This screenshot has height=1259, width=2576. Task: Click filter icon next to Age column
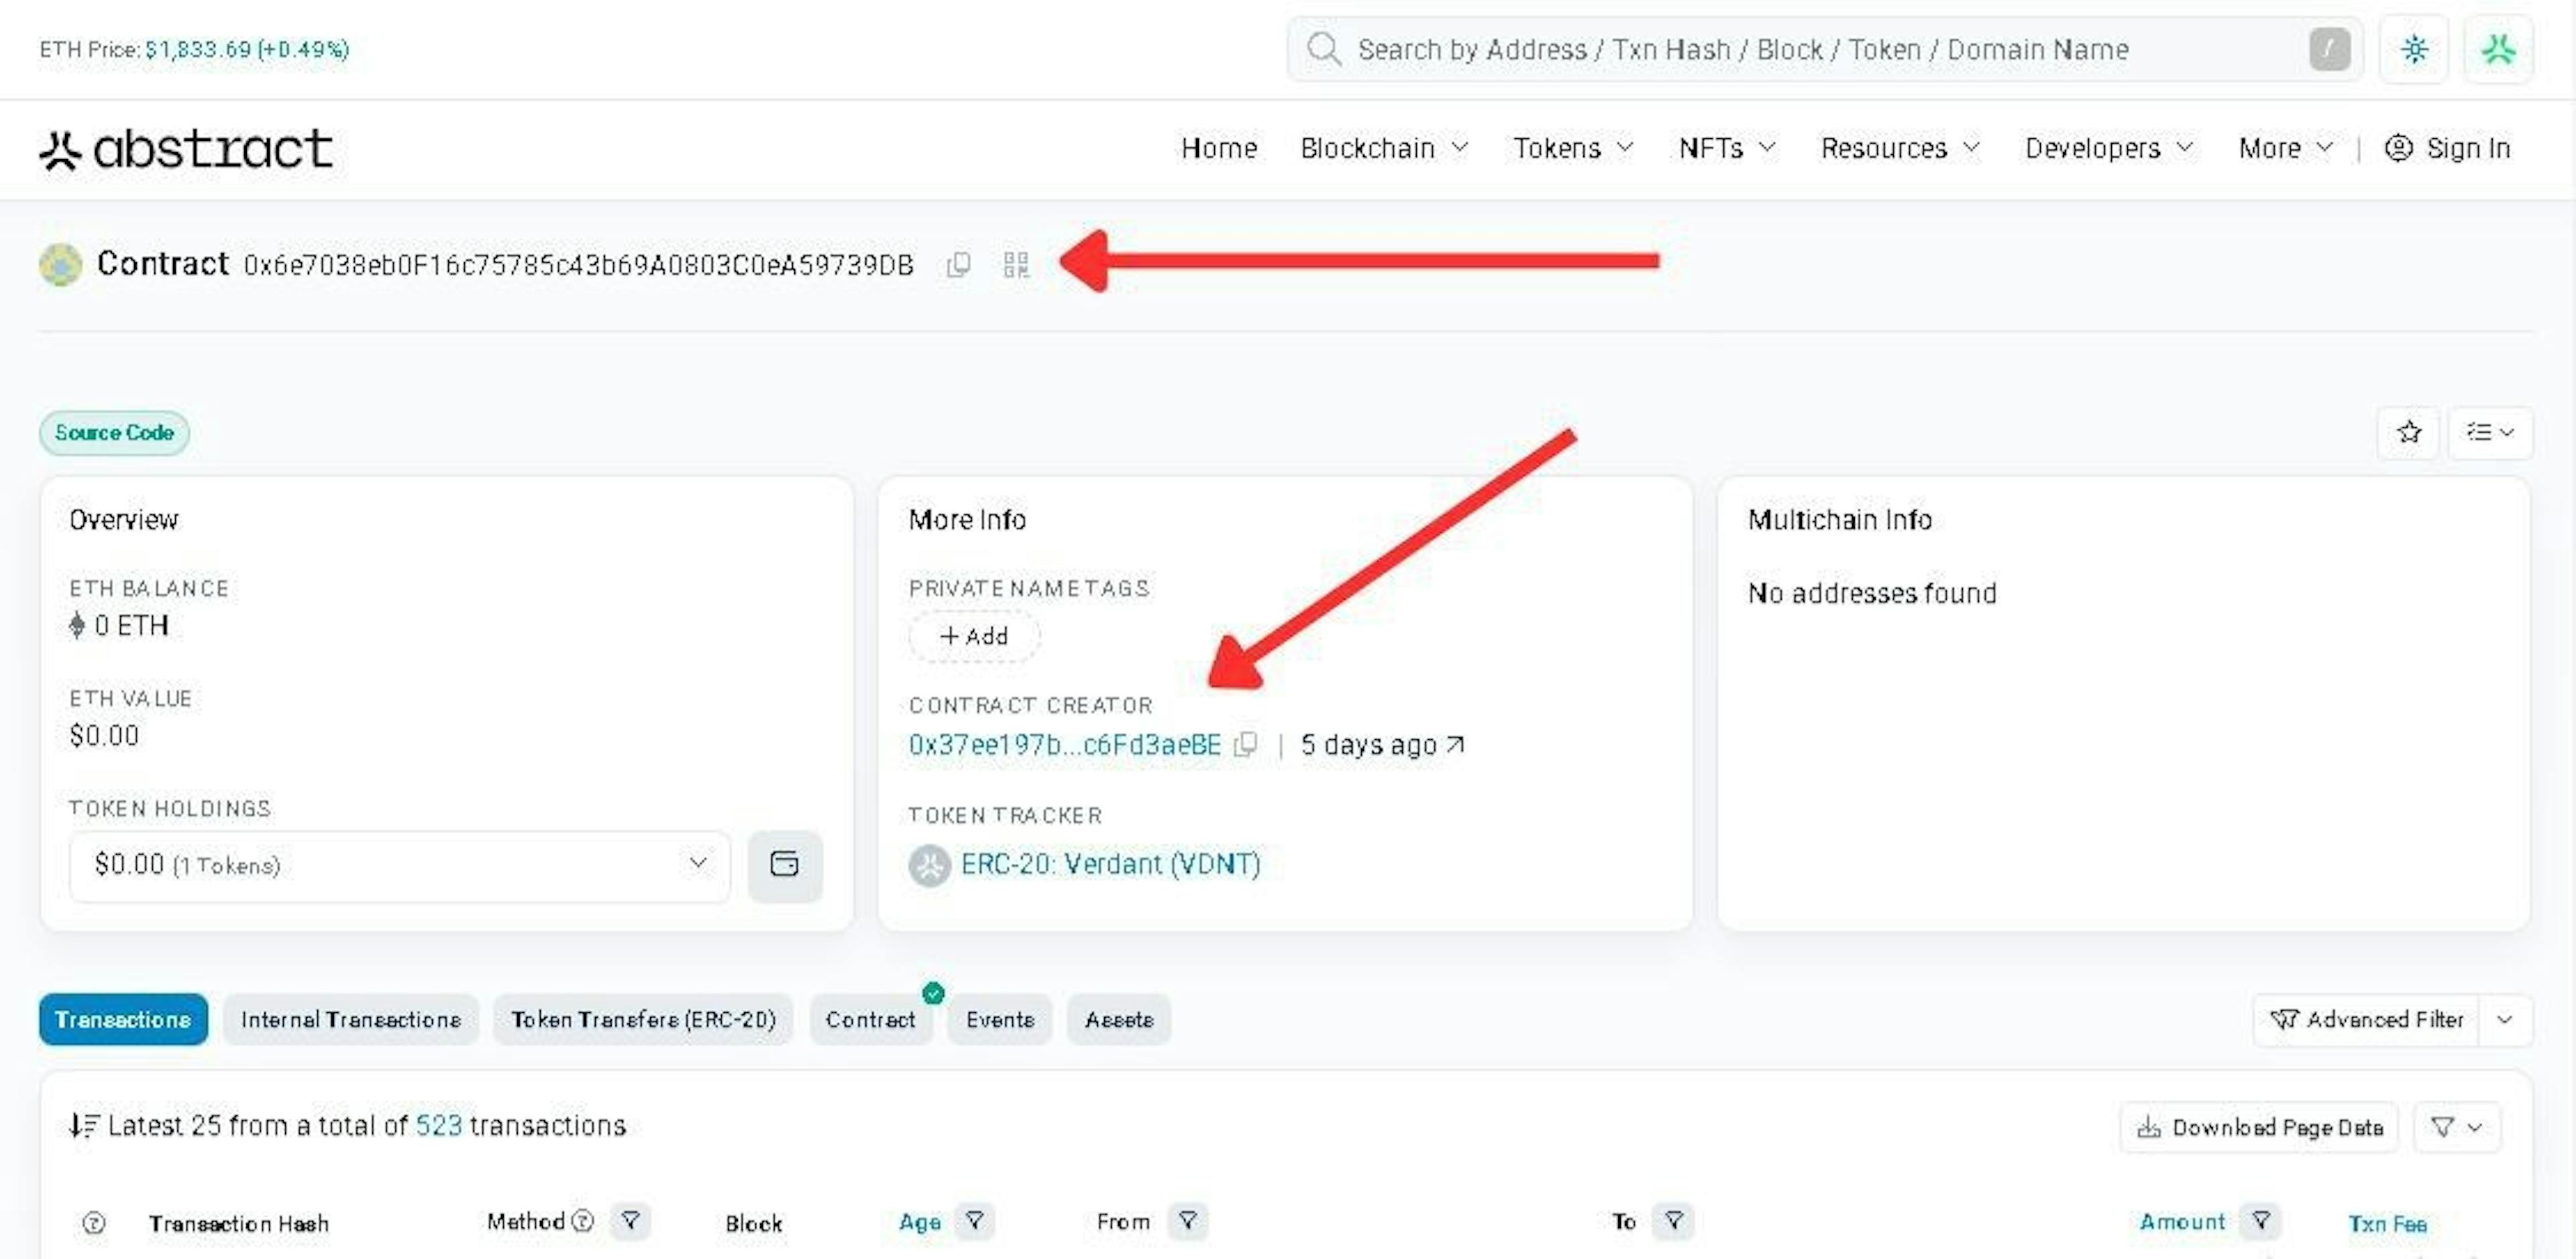click(x=974, y=1220)
